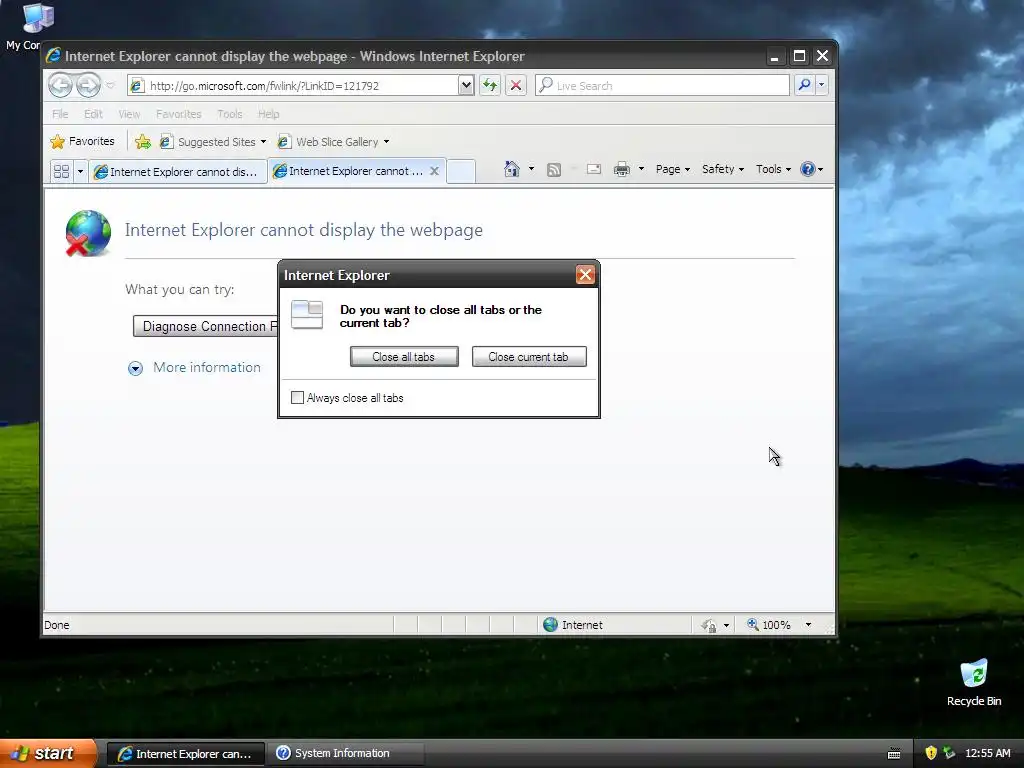Image resolution: width=1024 pixels, height=768 pixels.
Task: Click the Home icon in command bar
Action: 512,169
